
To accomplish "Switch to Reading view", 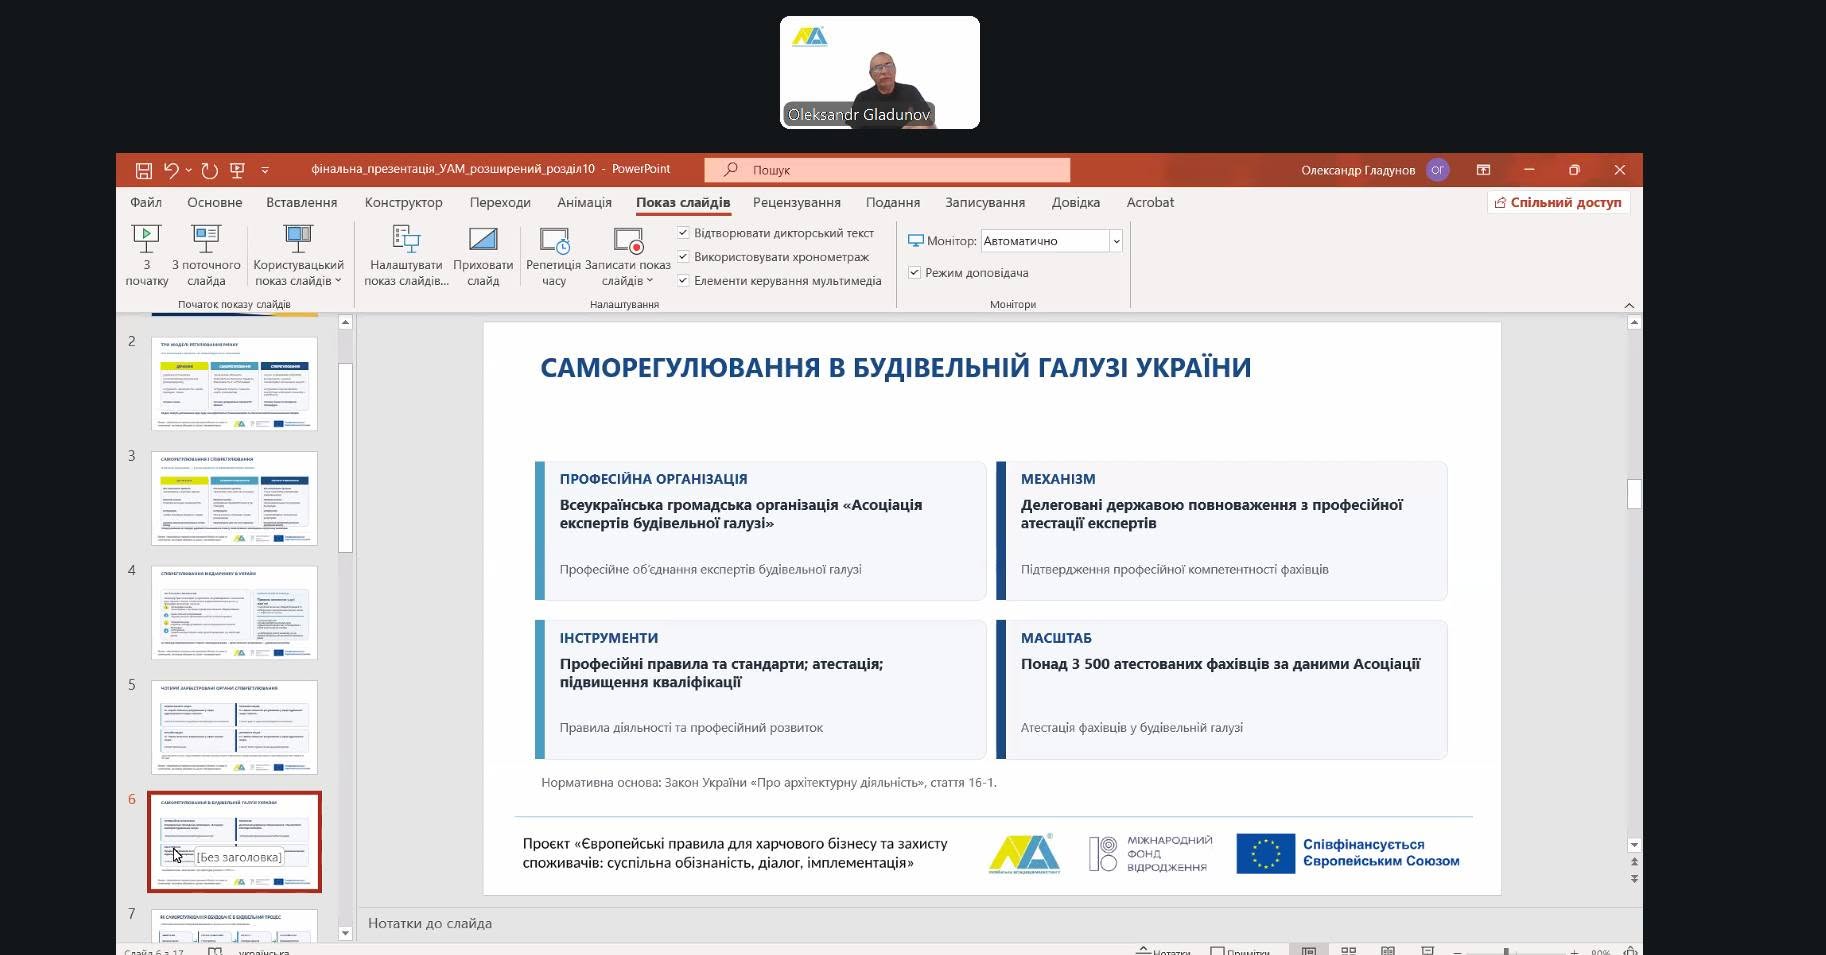I will click(1388, 950).
